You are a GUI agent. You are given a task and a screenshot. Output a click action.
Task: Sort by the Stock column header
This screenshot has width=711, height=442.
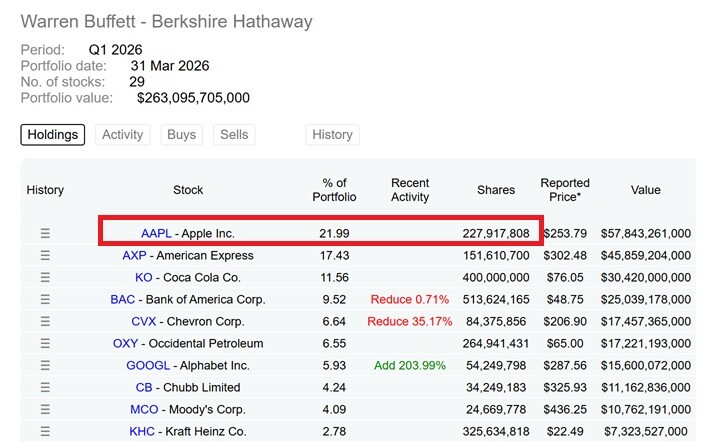pos(188,190)
